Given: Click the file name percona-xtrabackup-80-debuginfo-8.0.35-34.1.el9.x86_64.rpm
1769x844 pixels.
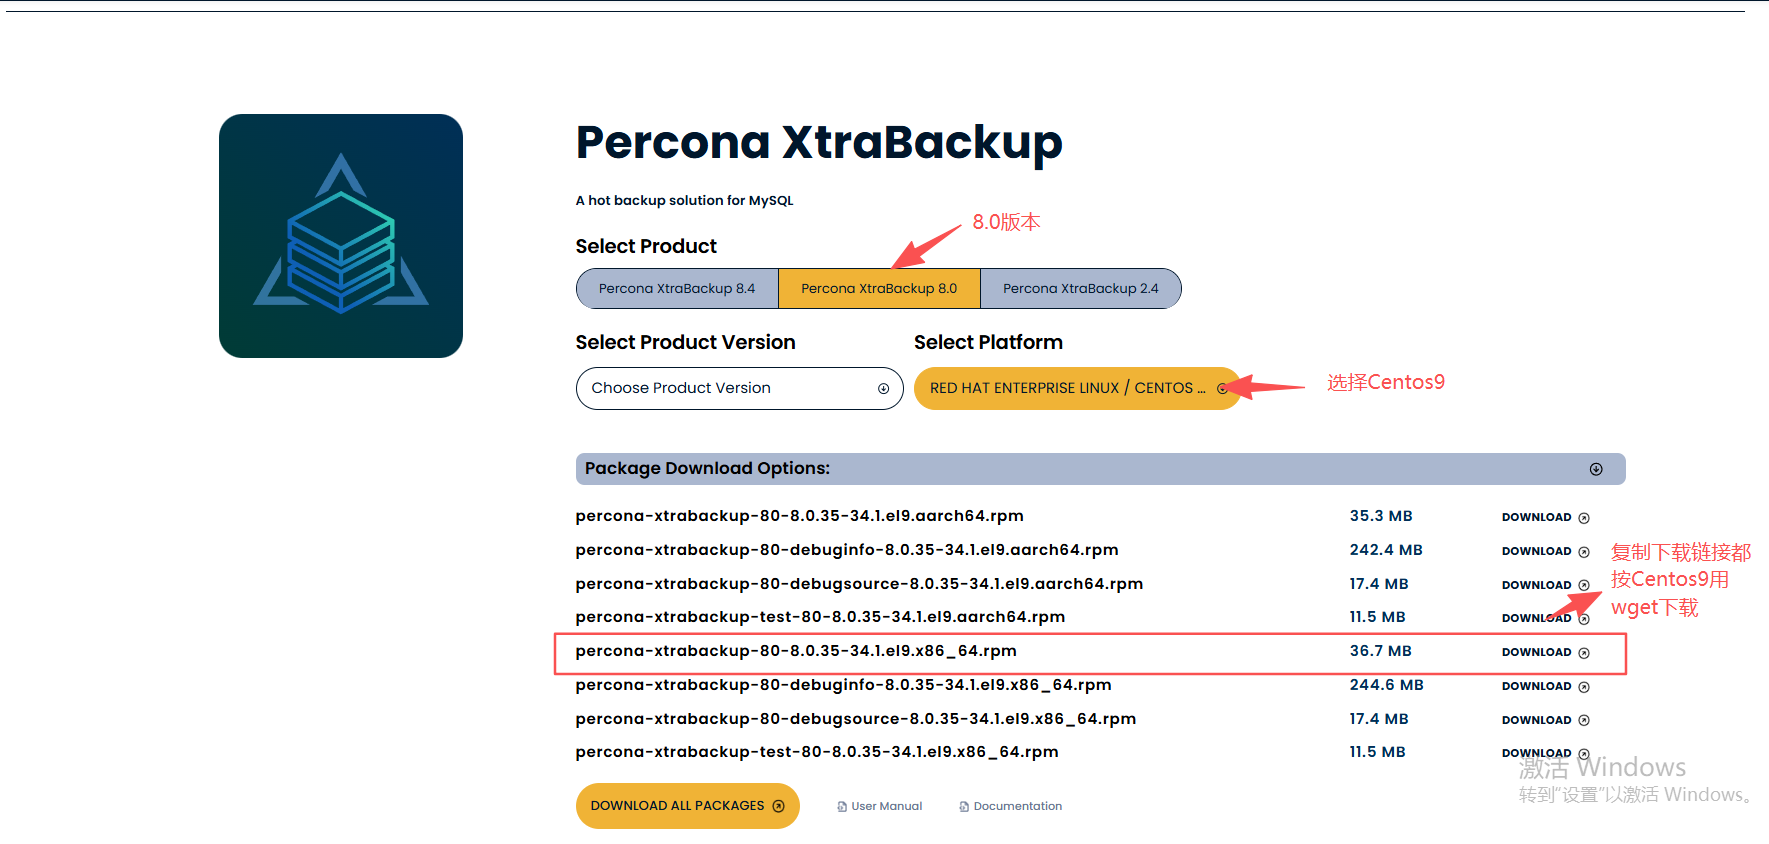Looking at the screenshot, I should coord(843,685).
